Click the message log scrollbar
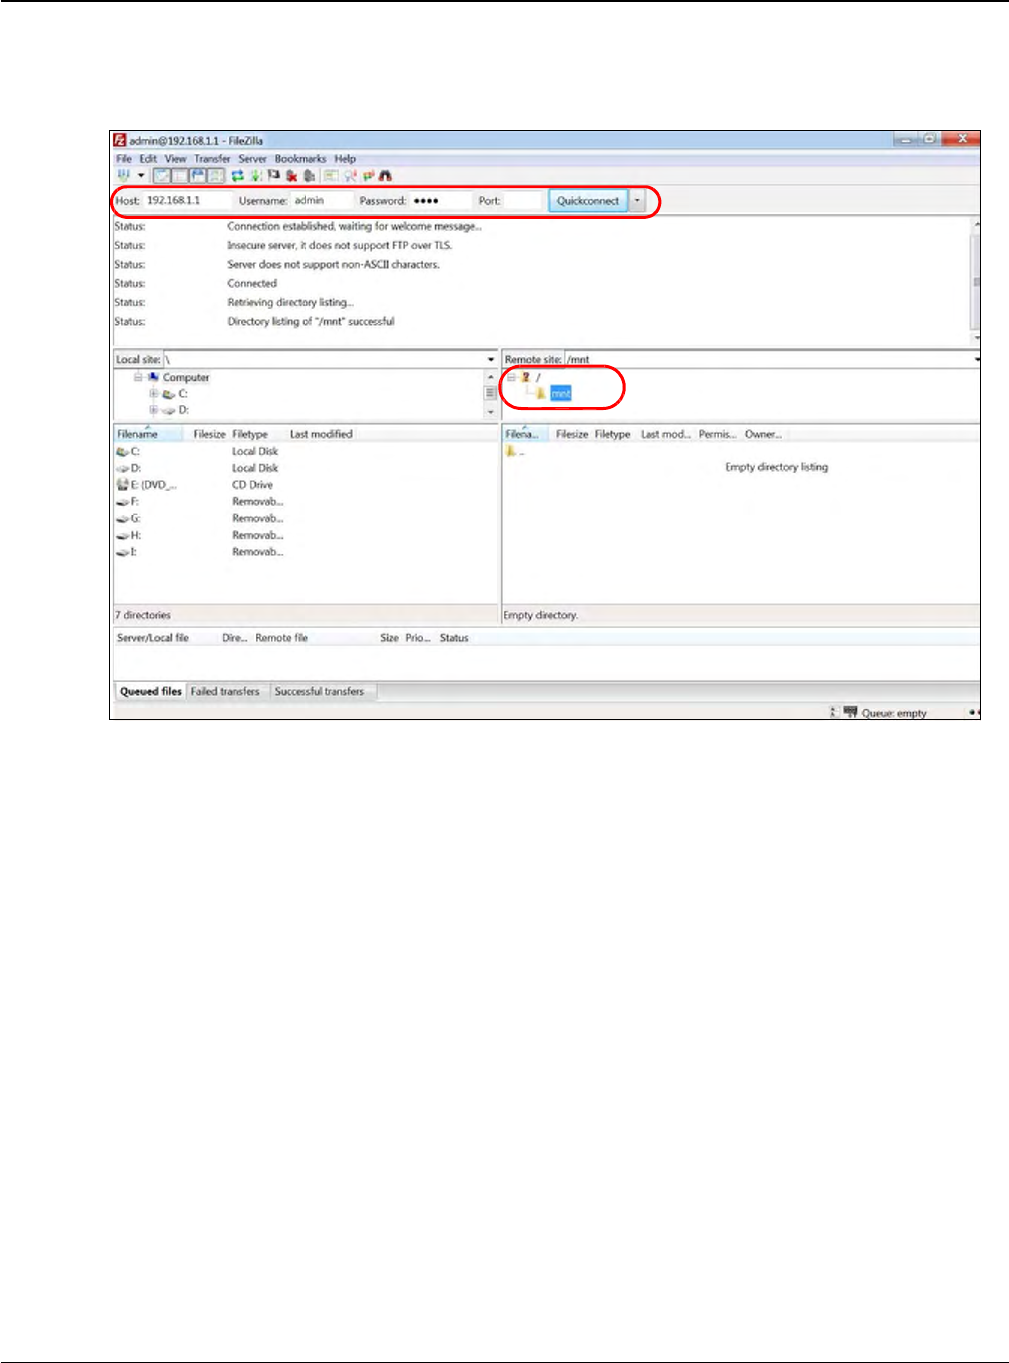1009x1363 pixels. click(x=976, y=282)
